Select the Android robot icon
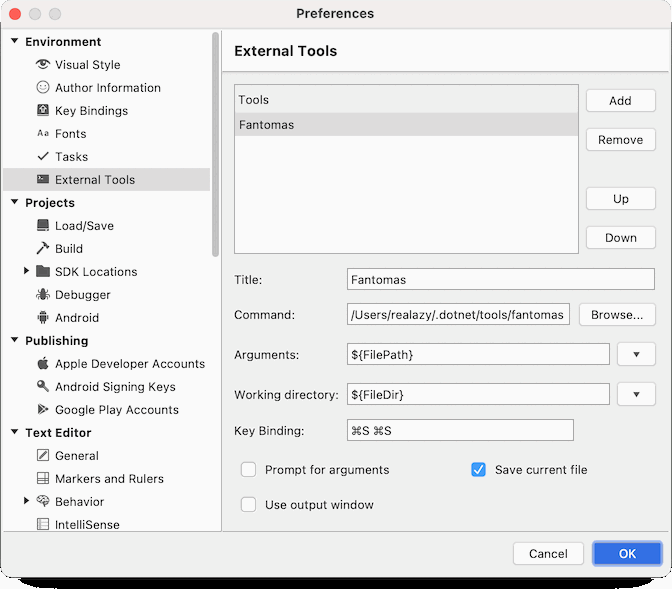Screen dimensions: 672x589 pyautogui.click(x=43, y=318)
